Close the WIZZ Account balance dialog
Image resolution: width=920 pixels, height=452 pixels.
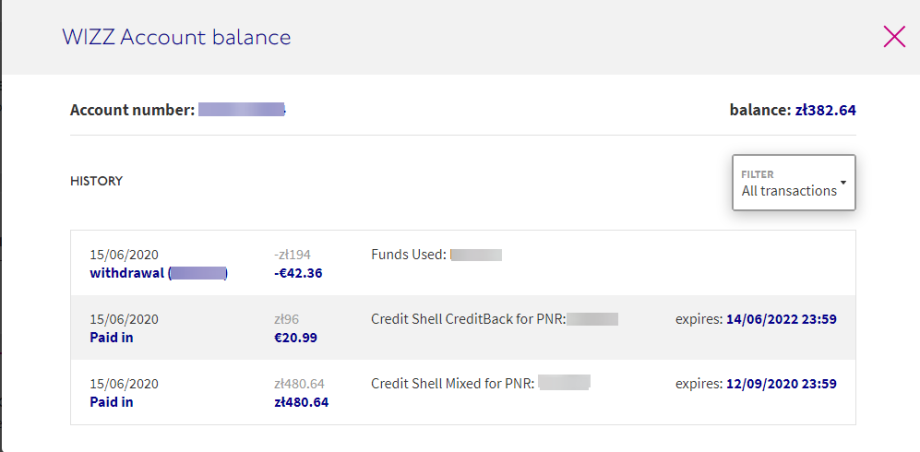894,38
